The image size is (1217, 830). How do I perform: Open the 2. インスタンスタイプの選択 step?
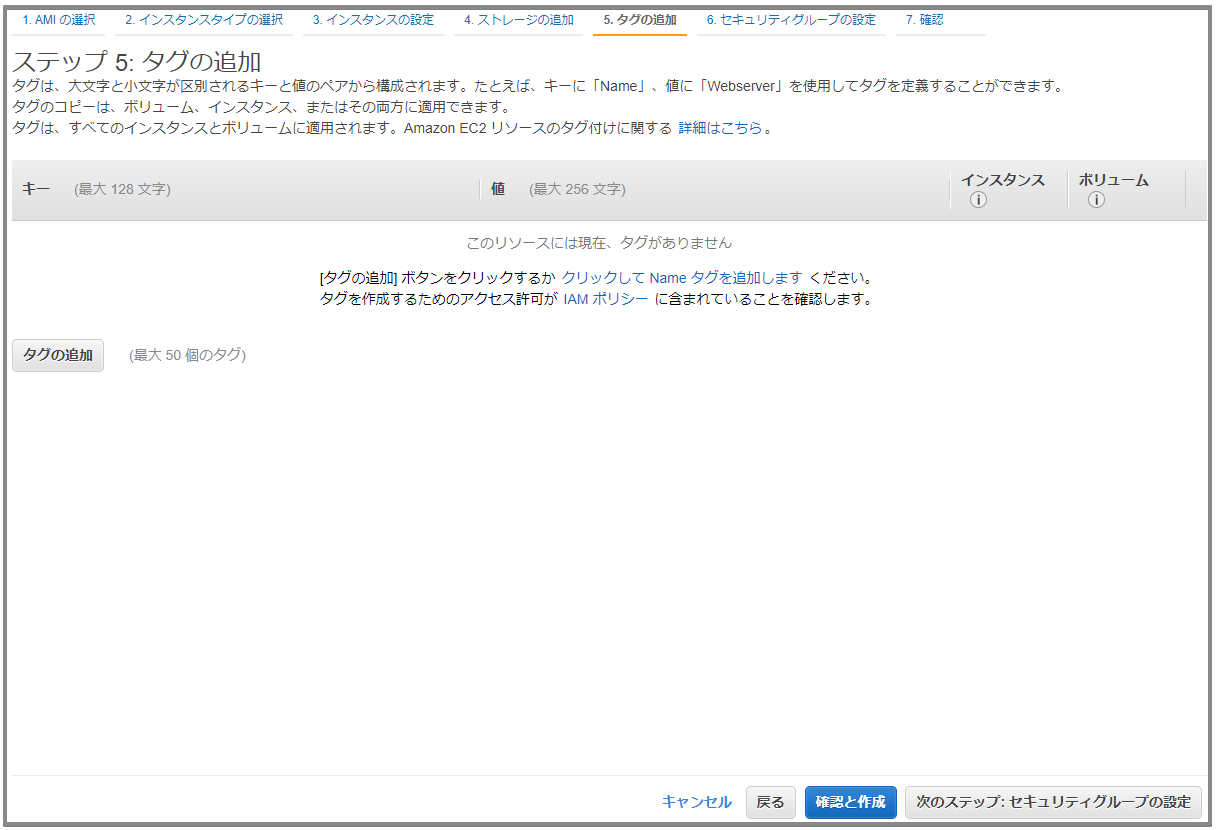[204, 19]
